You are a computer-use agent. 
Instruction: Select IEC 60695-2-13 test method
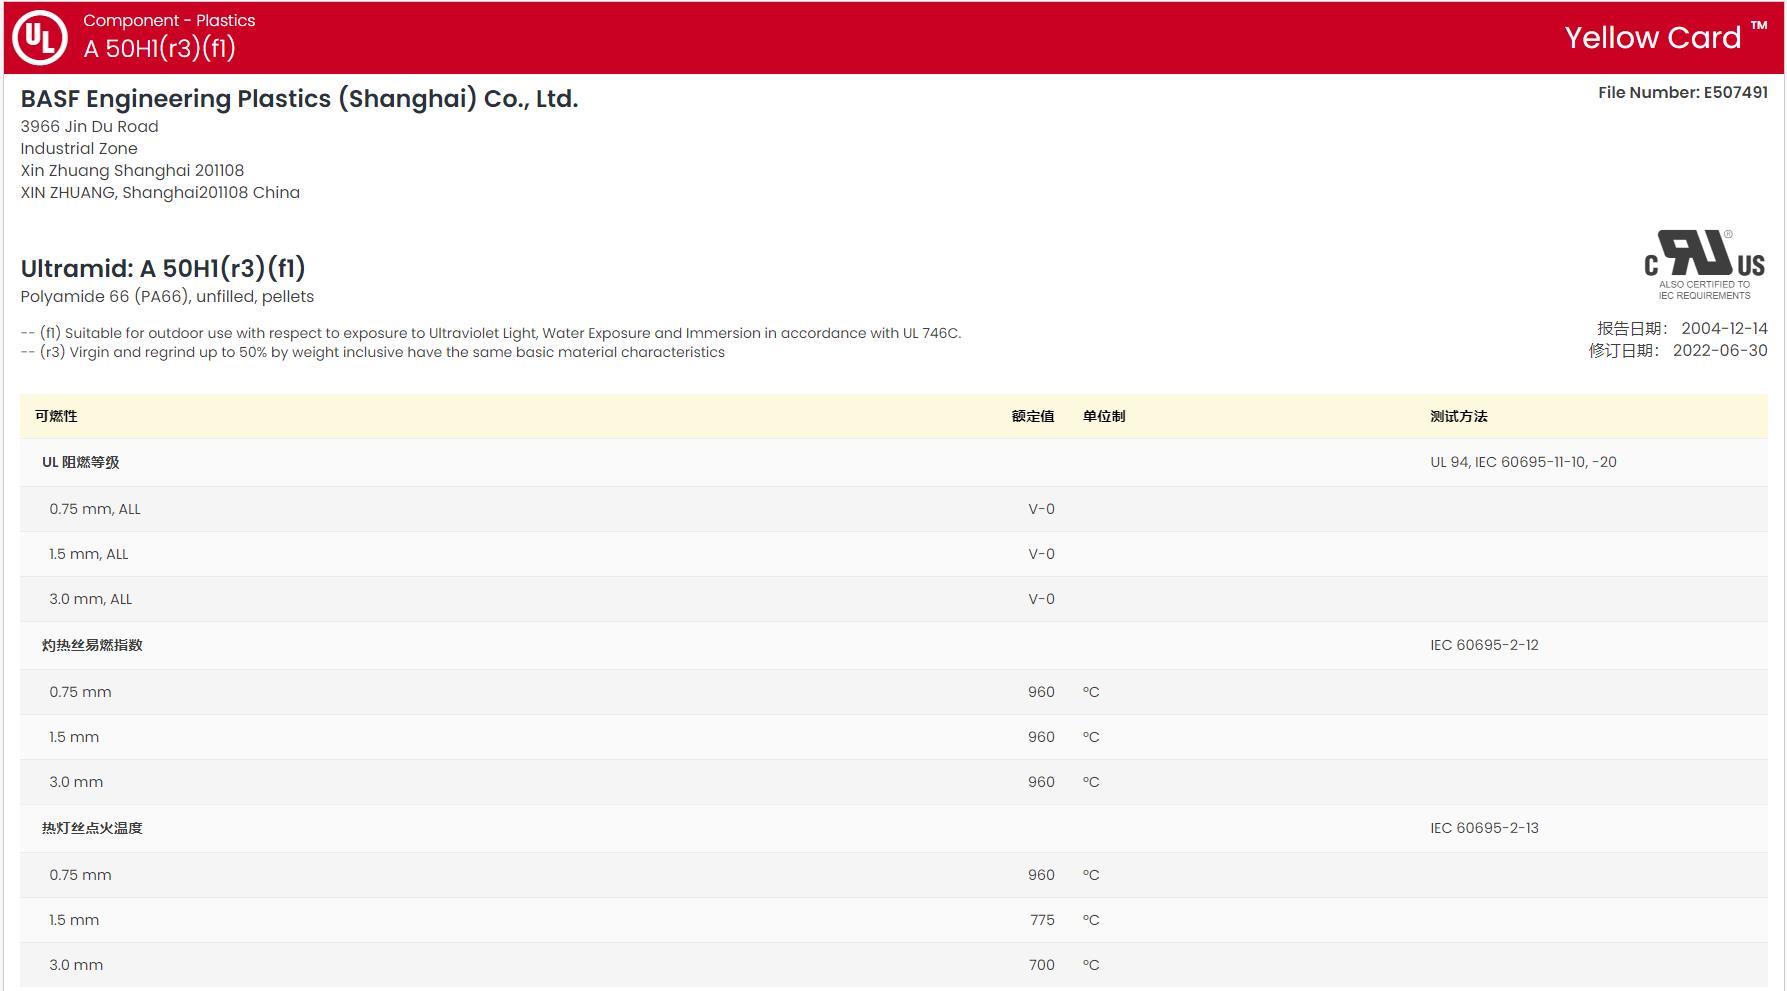point(1484,828)
